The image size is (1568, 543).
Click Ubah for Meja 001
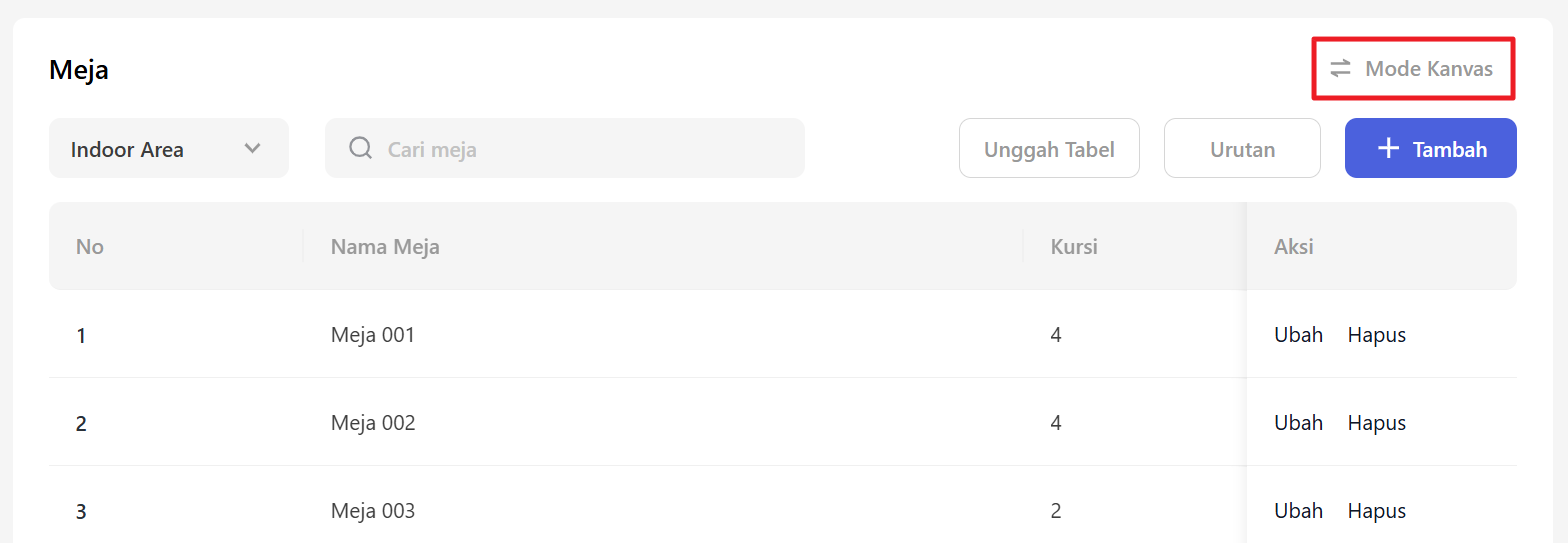pyautogui.click(x=1298, y=335)
